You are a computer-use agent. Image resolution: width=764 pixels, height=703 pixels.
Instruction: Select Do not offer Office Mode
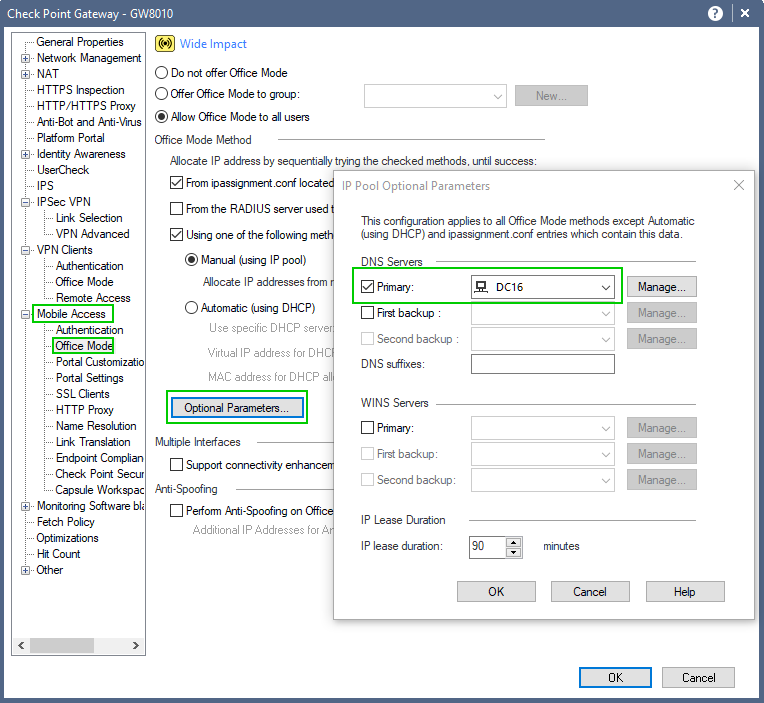pos(161,73)
